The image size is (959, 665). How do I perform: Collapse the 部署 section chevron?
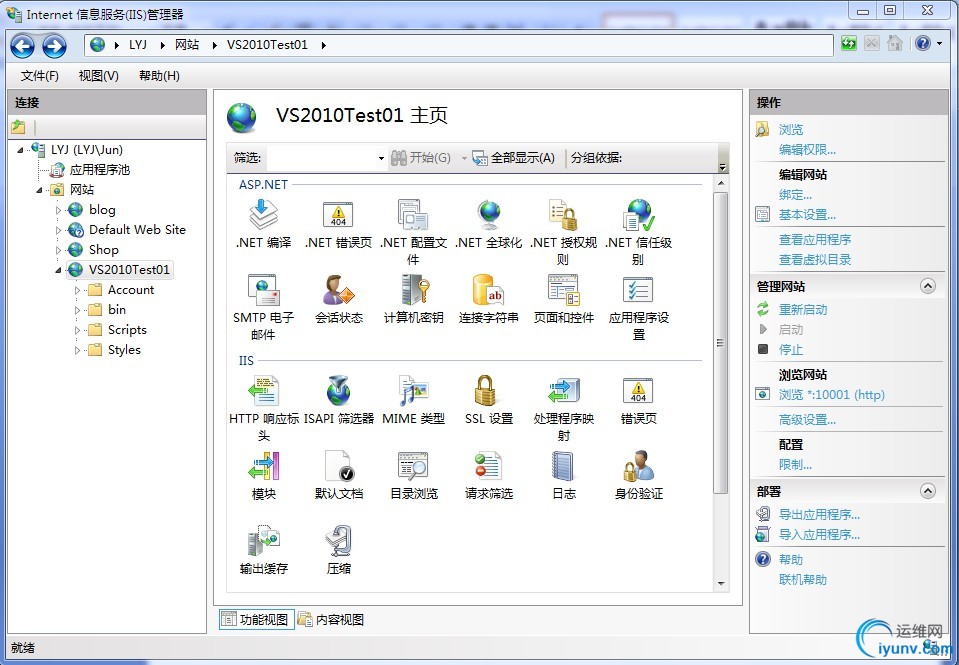(x=928, y=491)
